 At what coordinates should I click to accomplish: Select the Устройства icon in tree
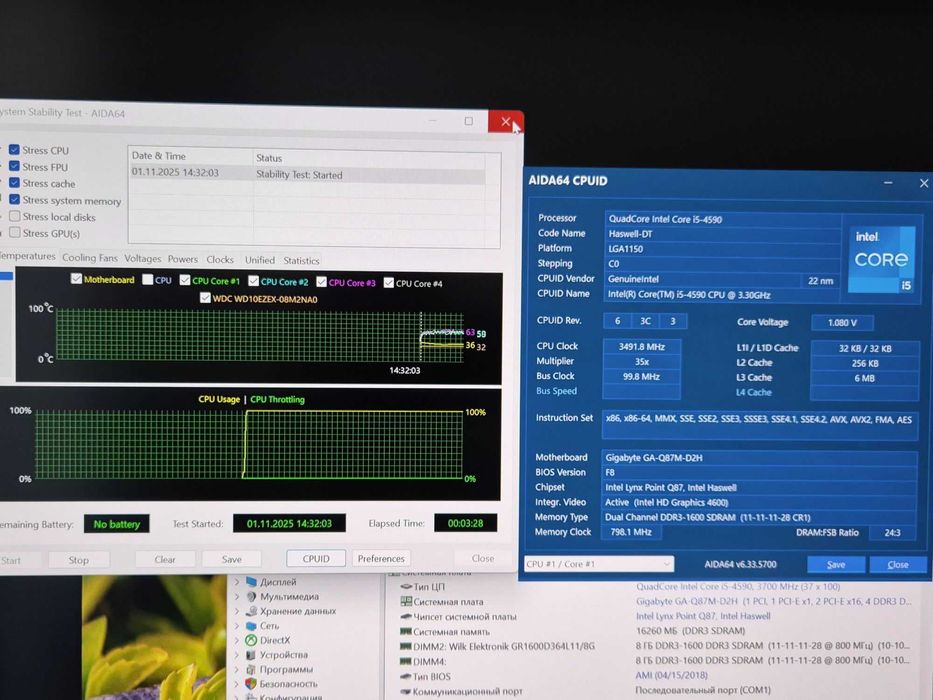point(251,655)
